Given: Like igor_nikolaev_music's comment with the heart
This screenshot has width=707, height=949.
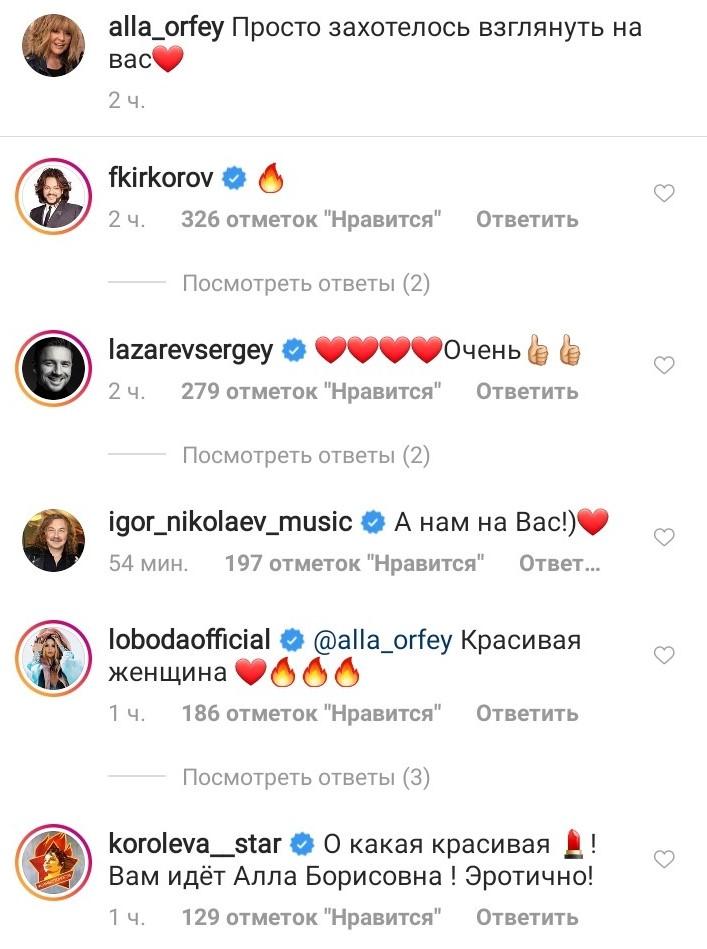Looking at the screenshot, I should click(x=664, y=537).
